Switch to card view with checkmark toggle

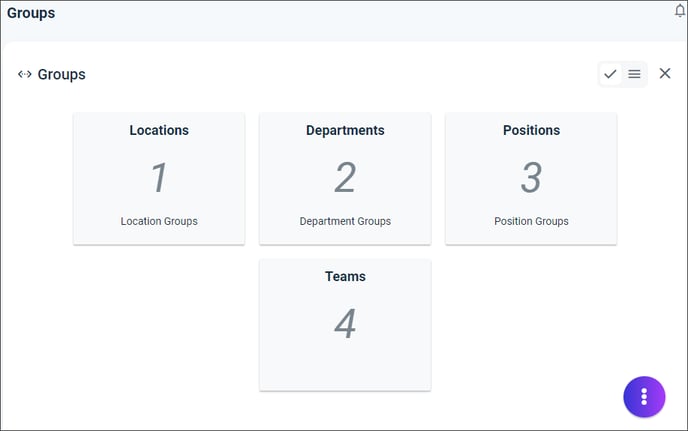610,74
